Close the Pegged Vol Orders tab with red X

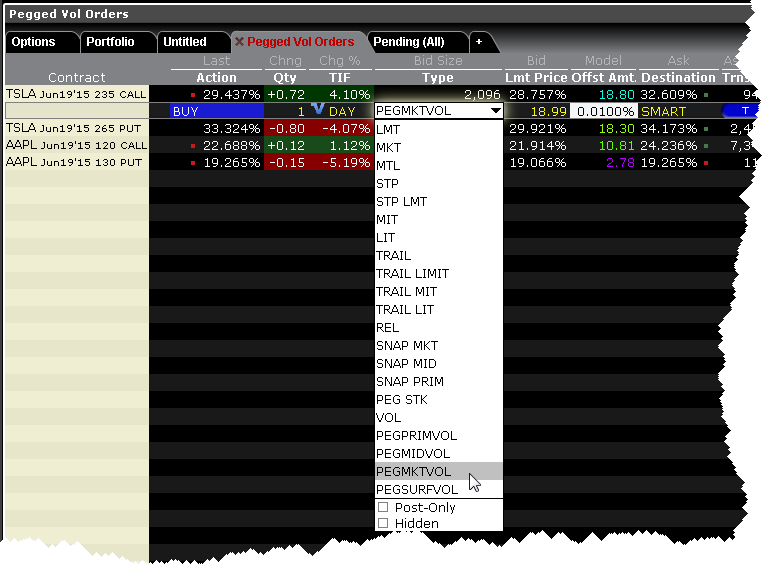[x=240, y=42]
